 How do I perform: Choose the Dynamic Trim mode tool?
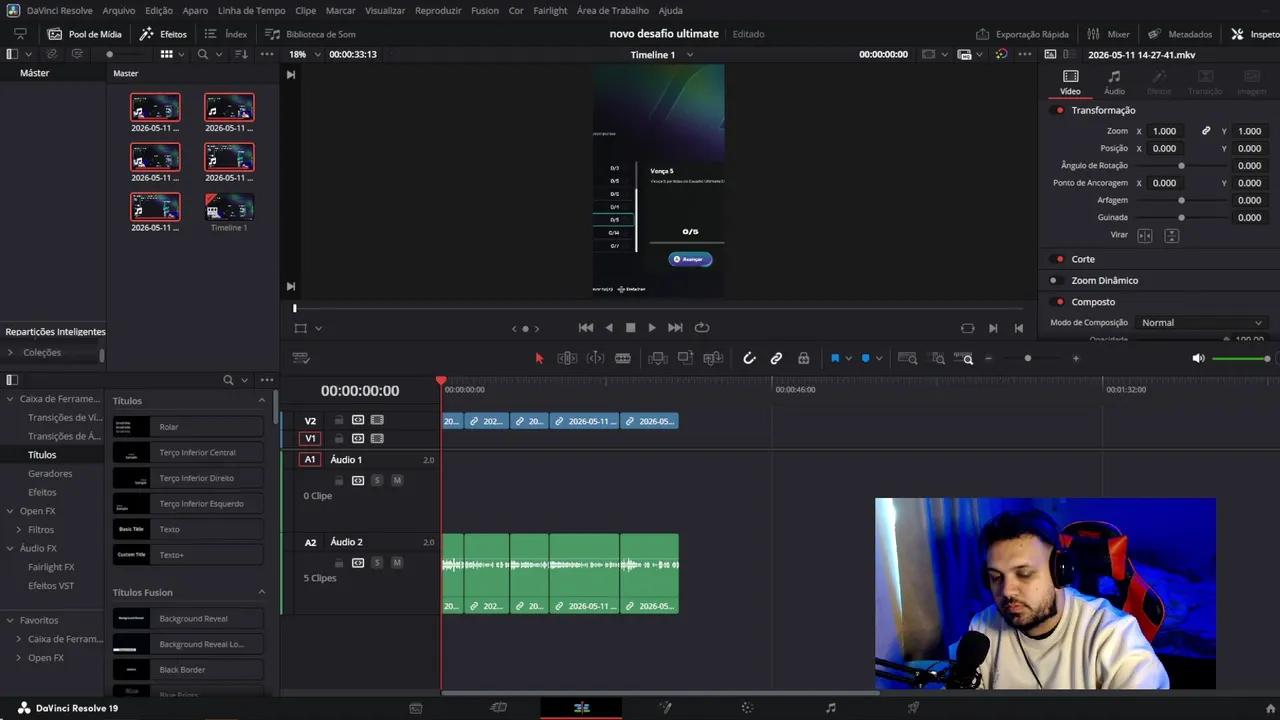[x=595, y=358]
